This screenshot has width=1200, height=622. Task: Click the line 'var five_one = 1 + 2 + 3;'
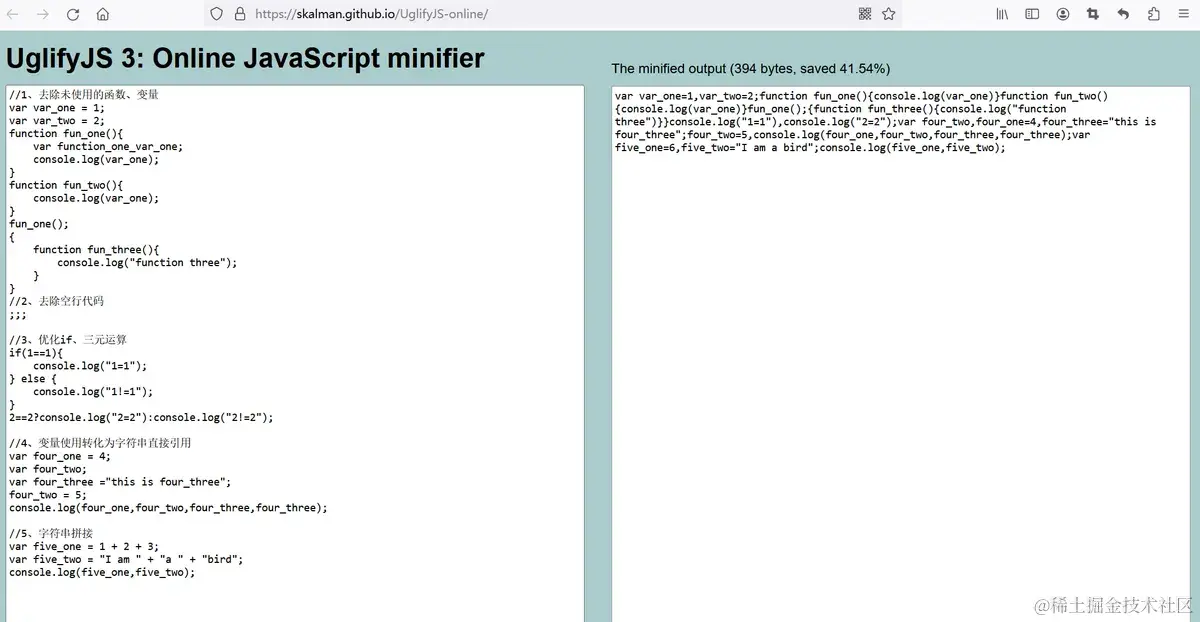(84, 547)
